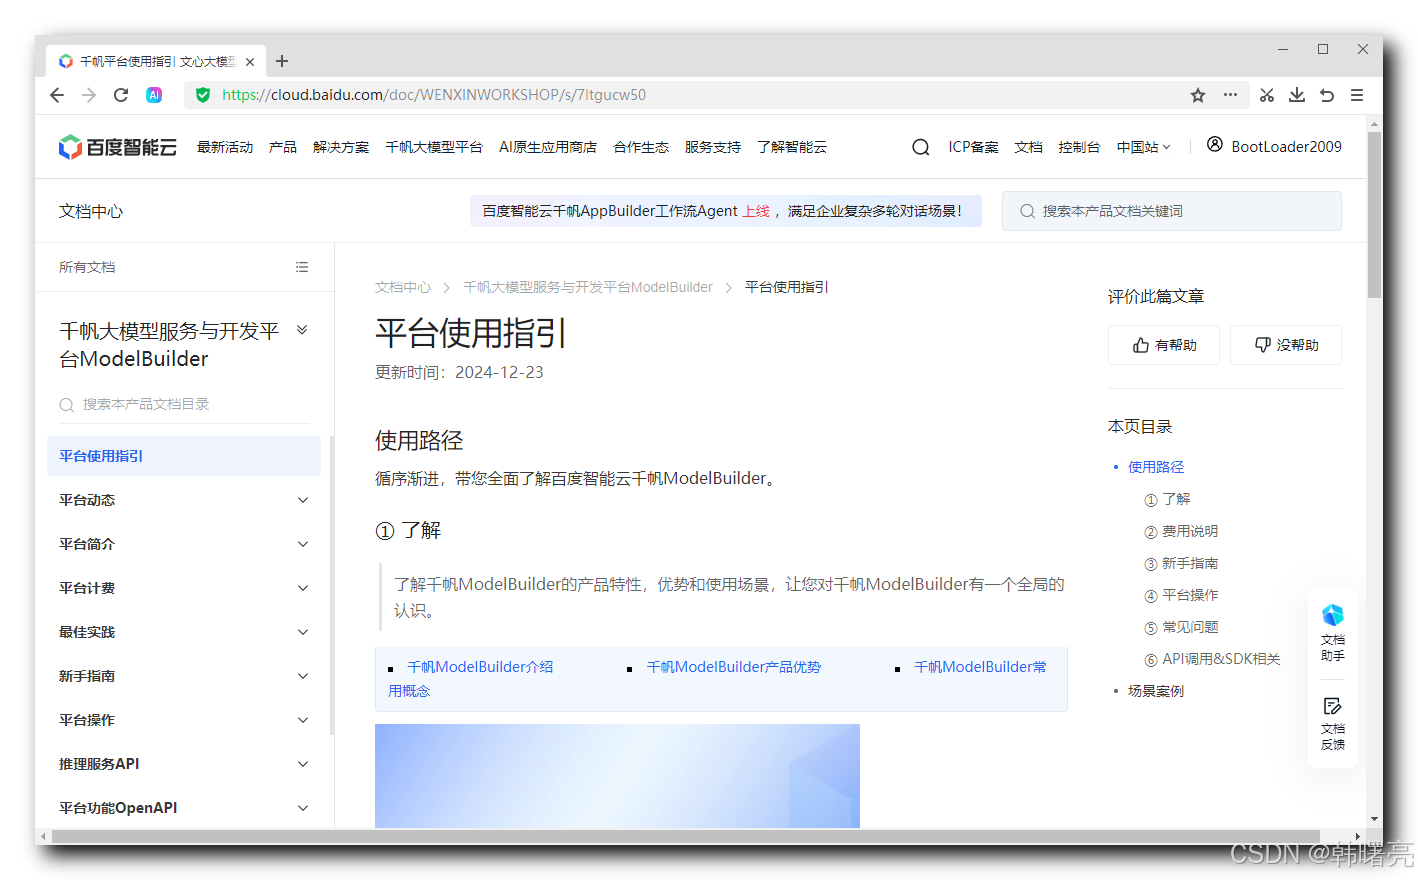Jump to ⑤ 常见问题 in the outline

coord(1181,627)
